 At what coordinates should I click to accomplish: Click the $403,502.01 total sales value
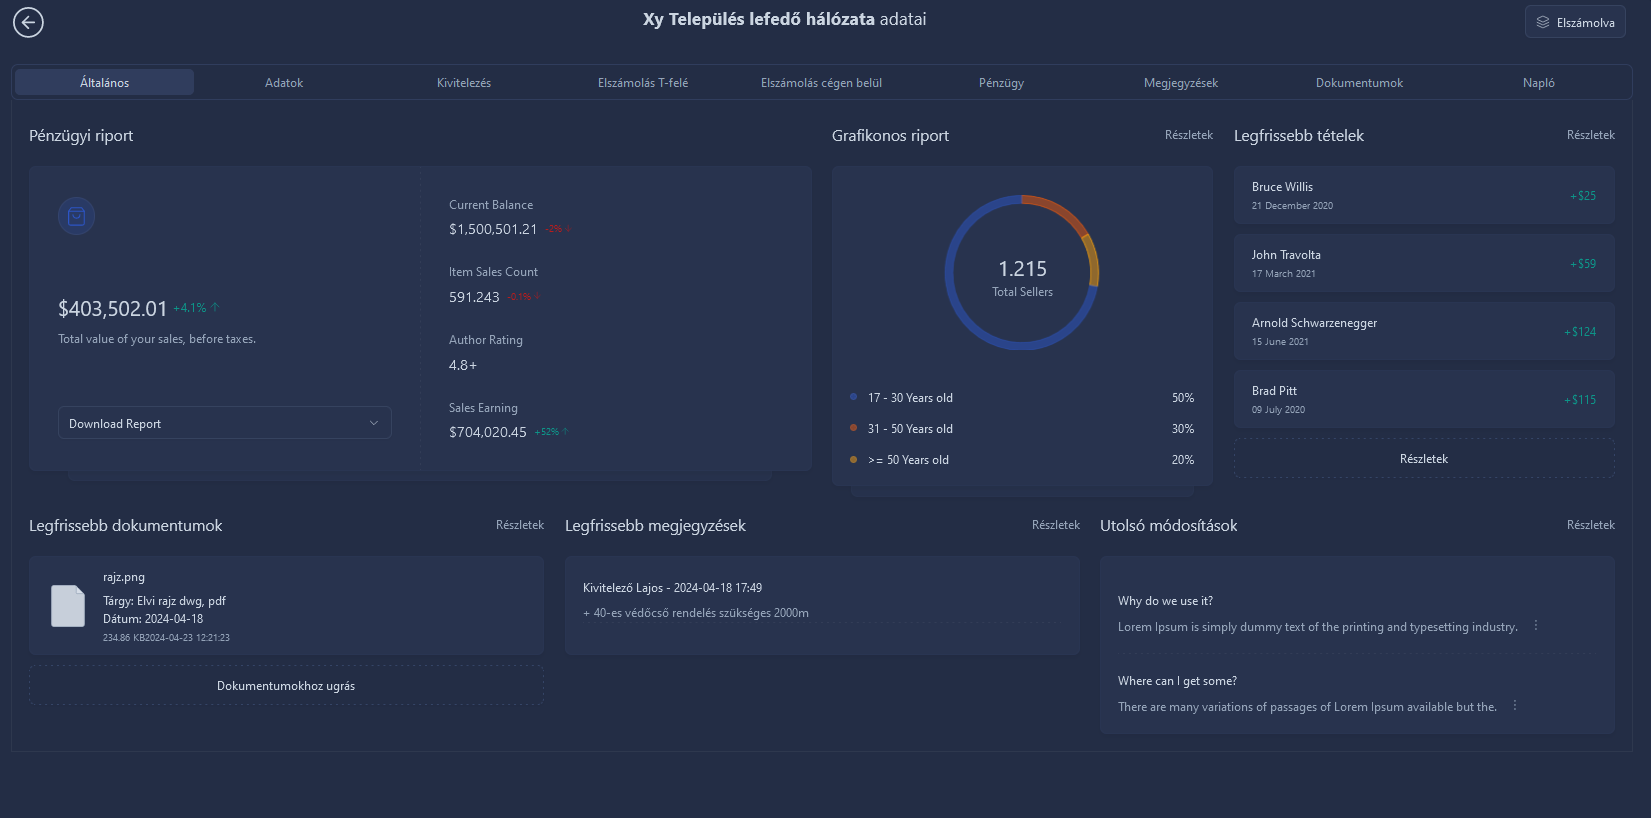pyautogui.click(x=112, y=309)
